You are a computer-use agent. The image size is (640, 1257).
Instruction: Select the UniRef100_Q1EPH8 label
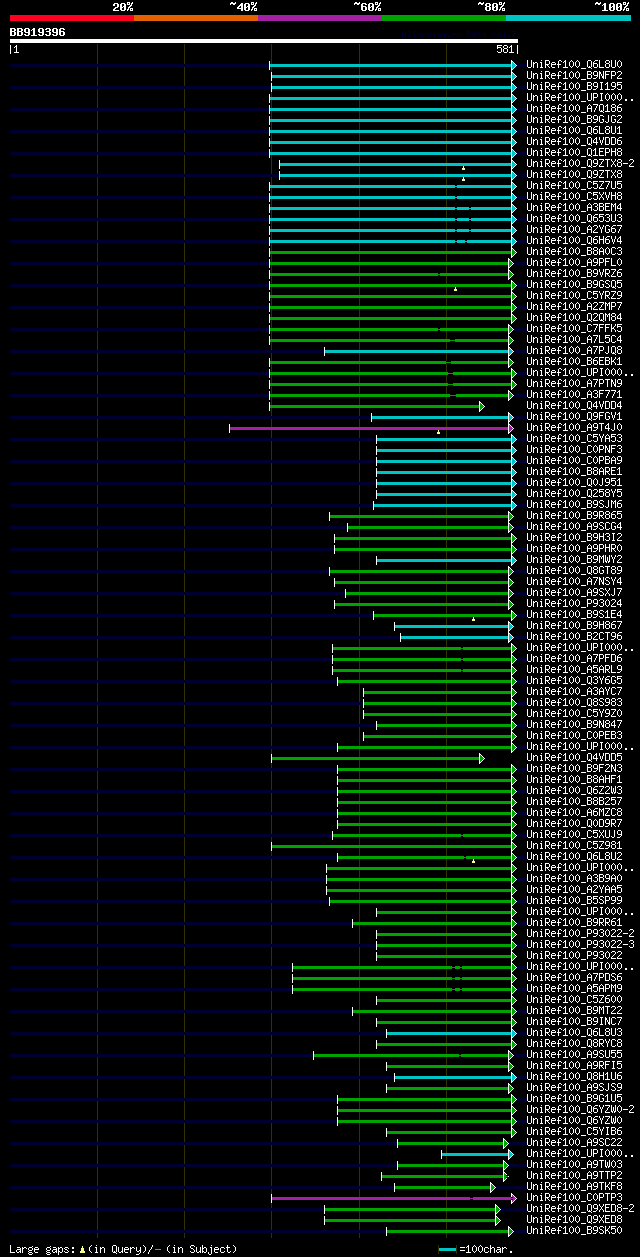[x=574, y=153]
